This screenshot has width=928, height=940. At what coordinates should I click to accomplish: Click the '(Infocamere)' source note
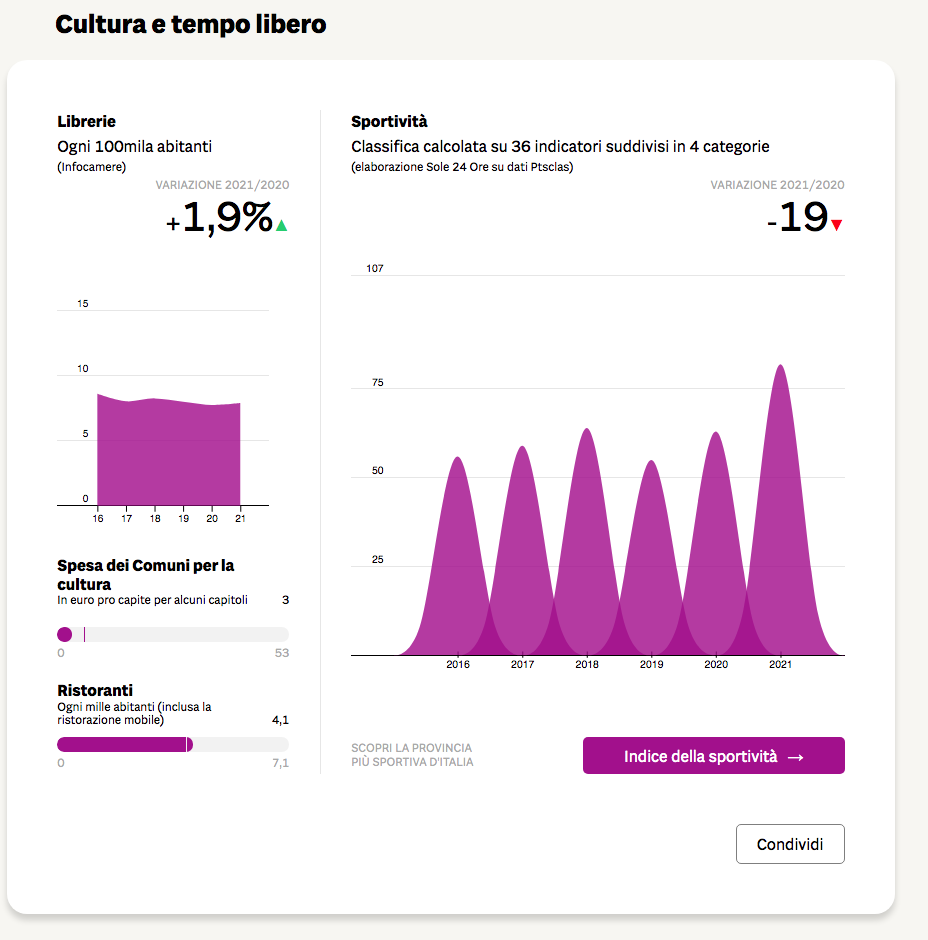click(x=92, y=167)
